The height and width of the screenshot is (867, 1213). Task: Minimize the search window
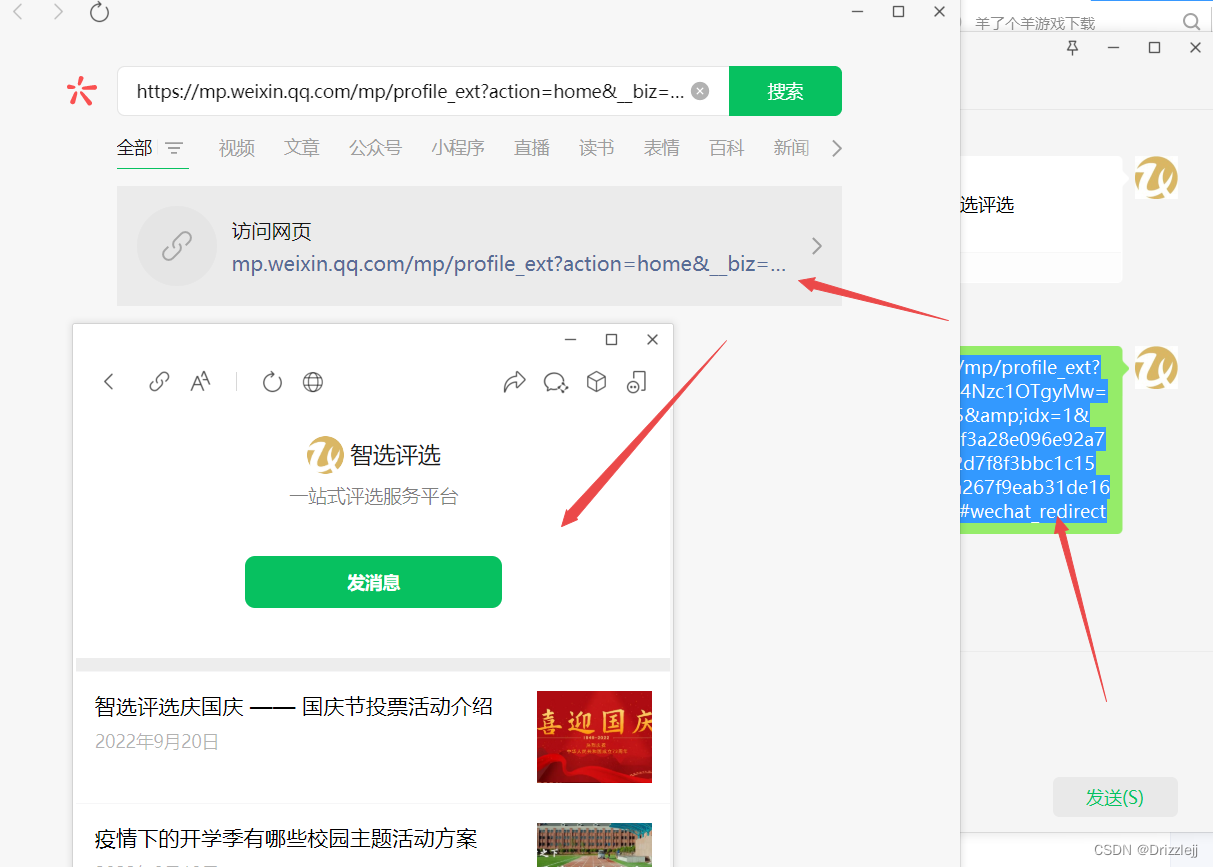point(858,12)
